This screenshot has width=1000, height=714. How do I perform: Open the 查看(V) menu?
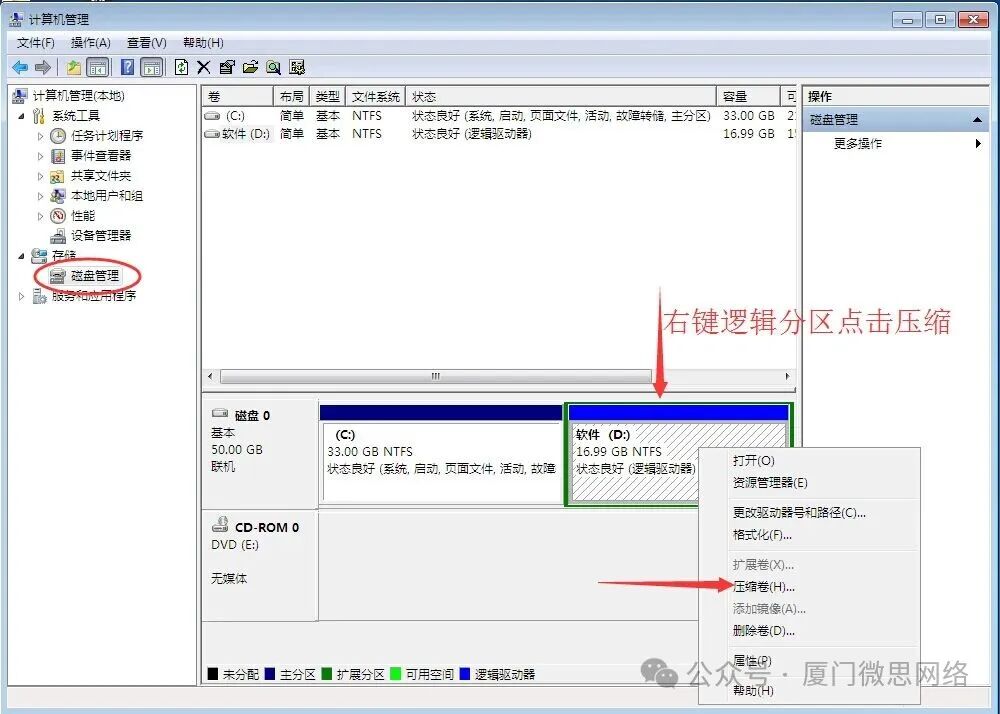147,43
